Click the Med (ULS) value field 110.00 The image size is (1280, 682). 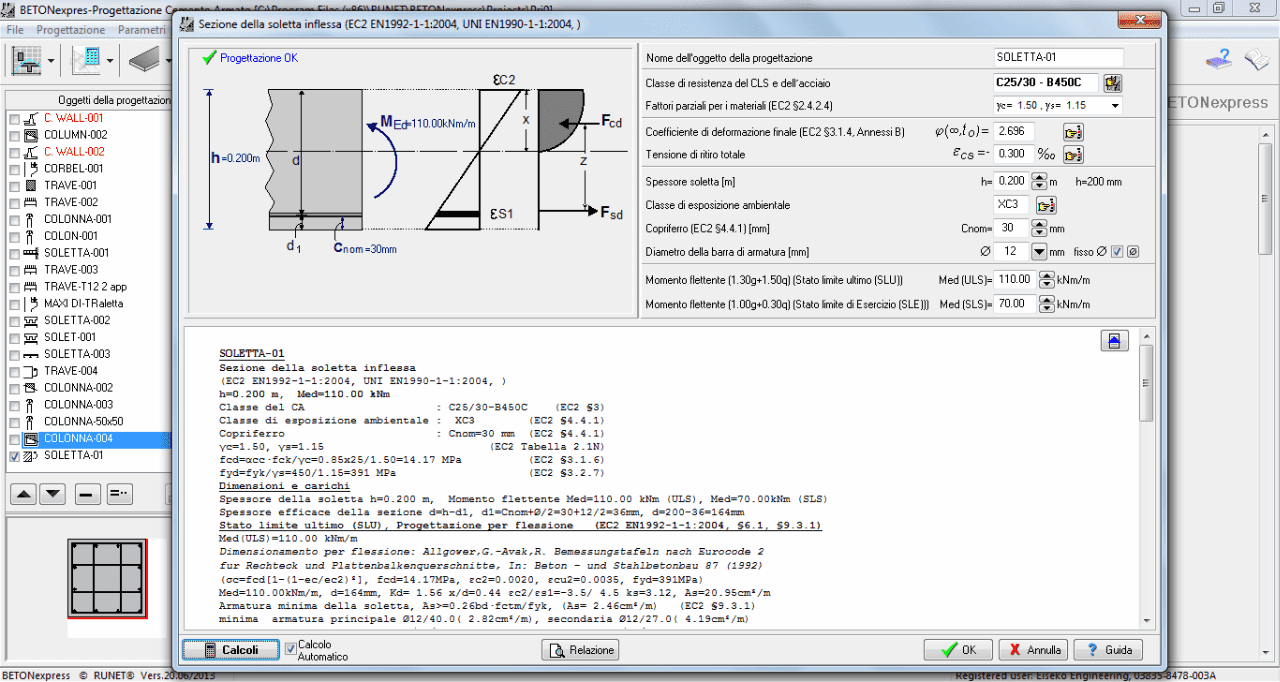[x=1015, y=280]
